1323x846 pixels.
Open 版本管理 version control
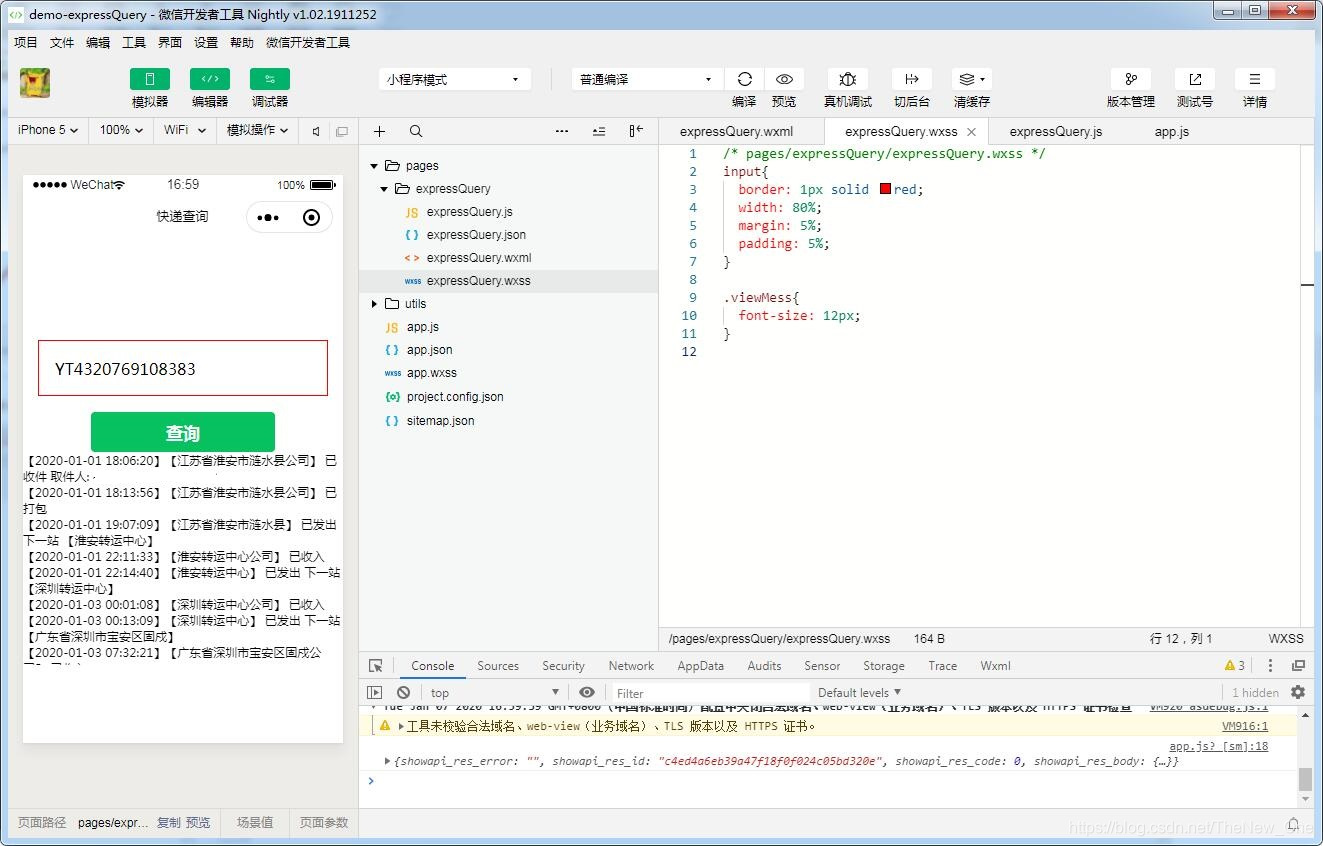coord(1131,79)
